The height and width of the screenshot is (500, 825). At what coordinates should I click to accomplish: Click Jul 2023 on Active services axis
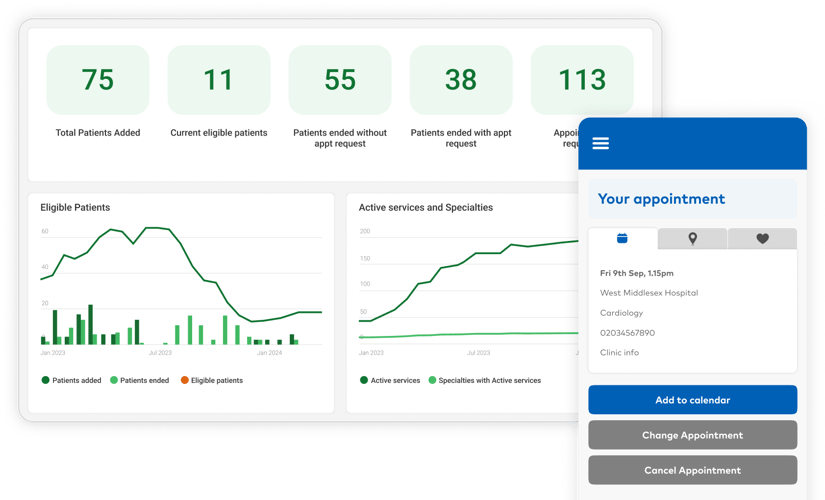tap(478, 353)
